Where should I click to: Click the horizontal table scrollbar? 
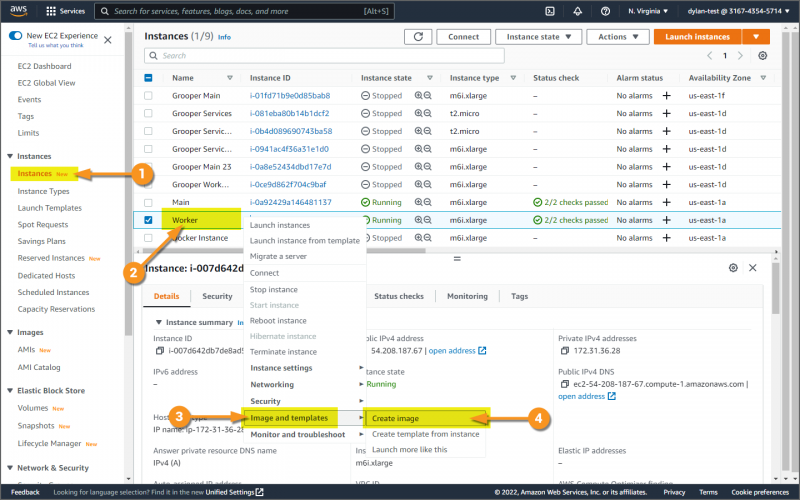click(x=284, y=251)
